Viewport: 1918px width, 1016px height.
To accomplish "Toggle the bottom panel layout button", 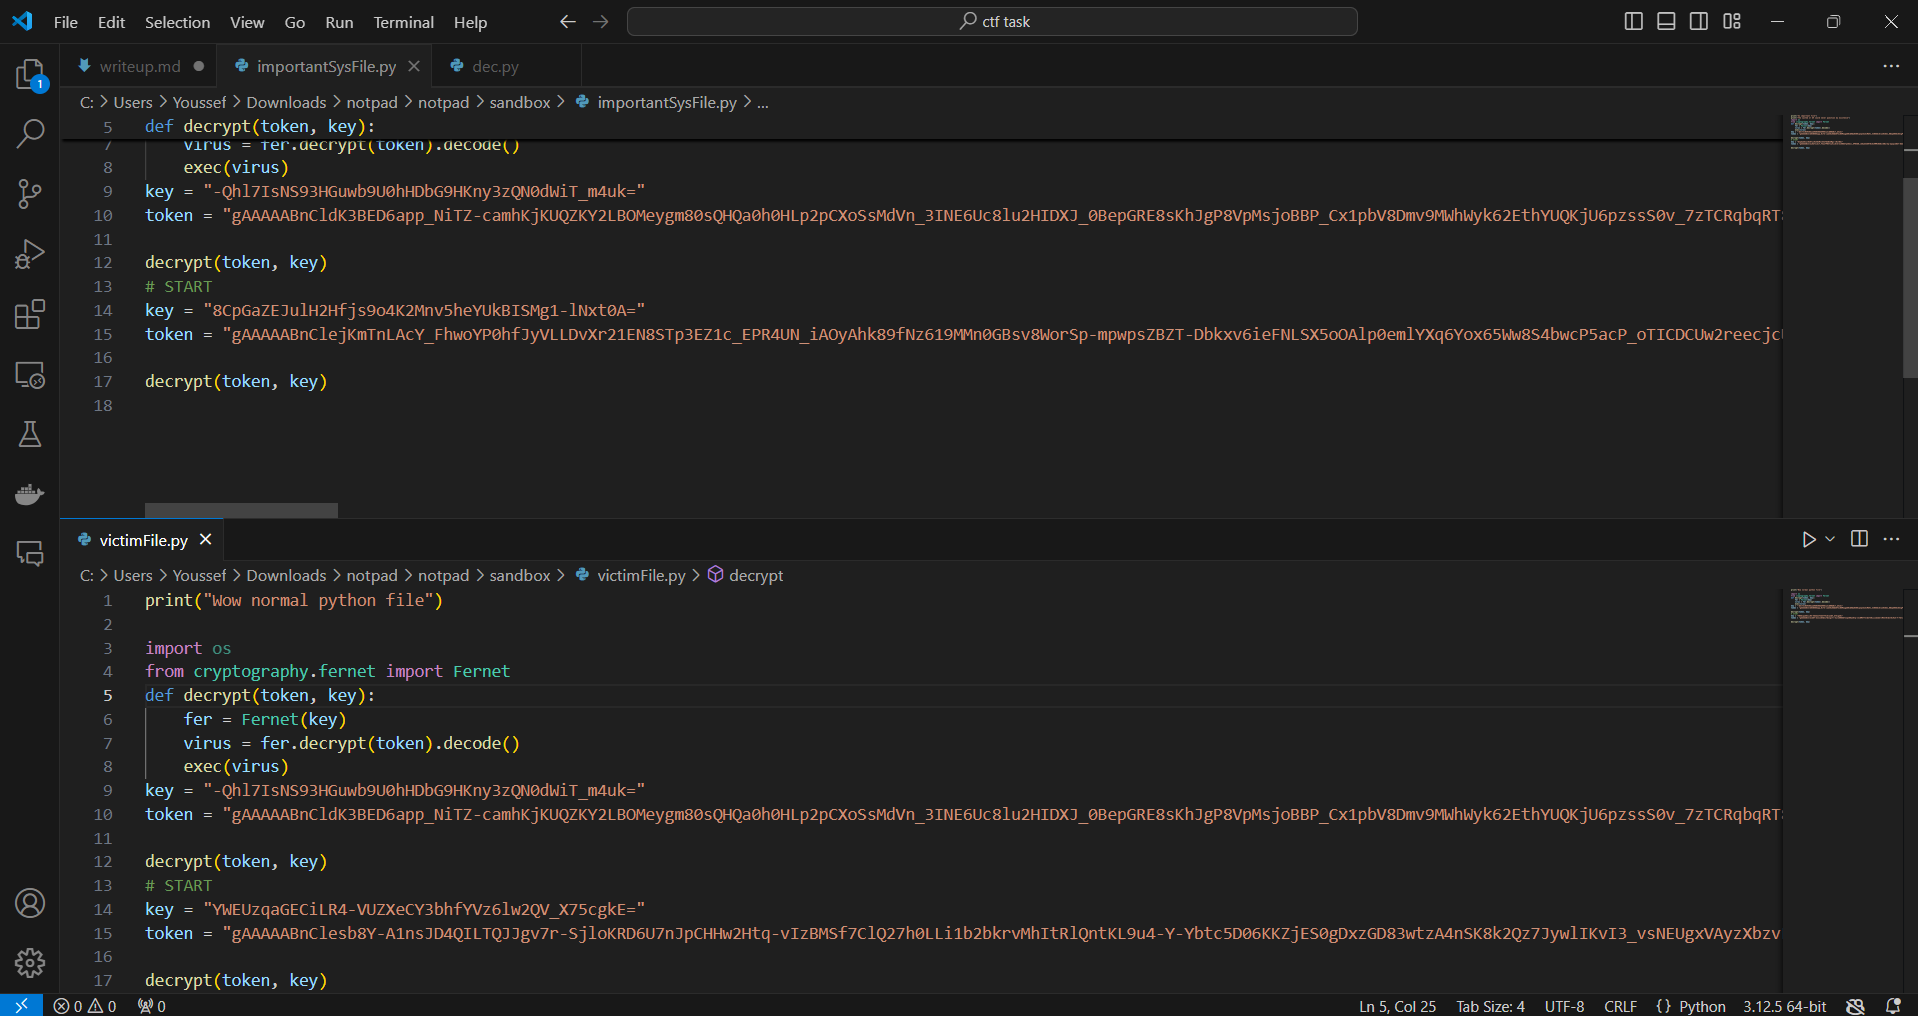I will 1666,21.
